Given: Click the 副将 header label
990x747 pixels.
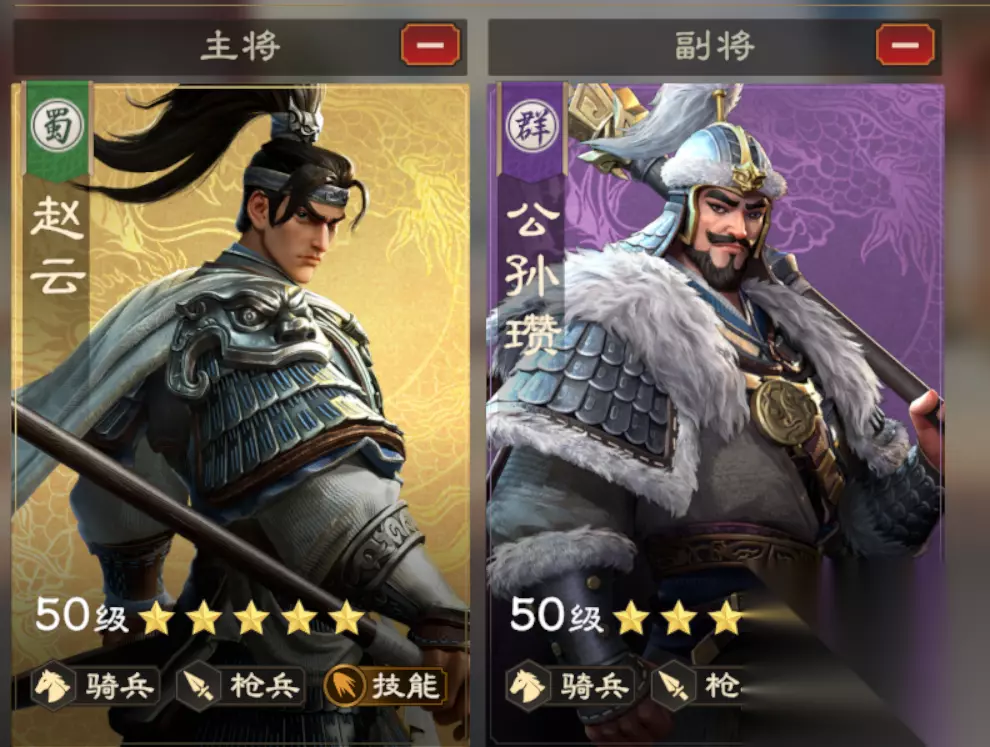Looking at the screenshot, I should (714, 46).
